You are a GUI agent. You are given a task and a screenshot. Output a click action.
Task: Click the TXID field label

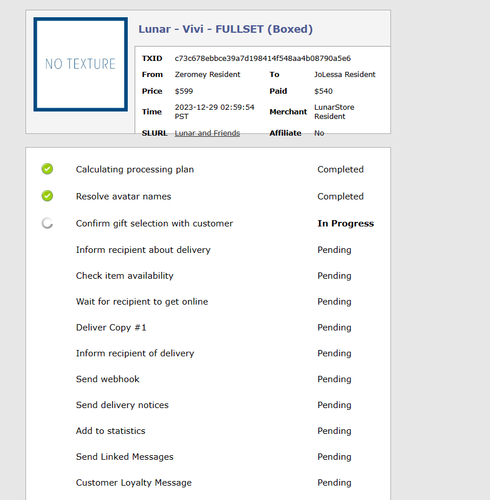152,58
